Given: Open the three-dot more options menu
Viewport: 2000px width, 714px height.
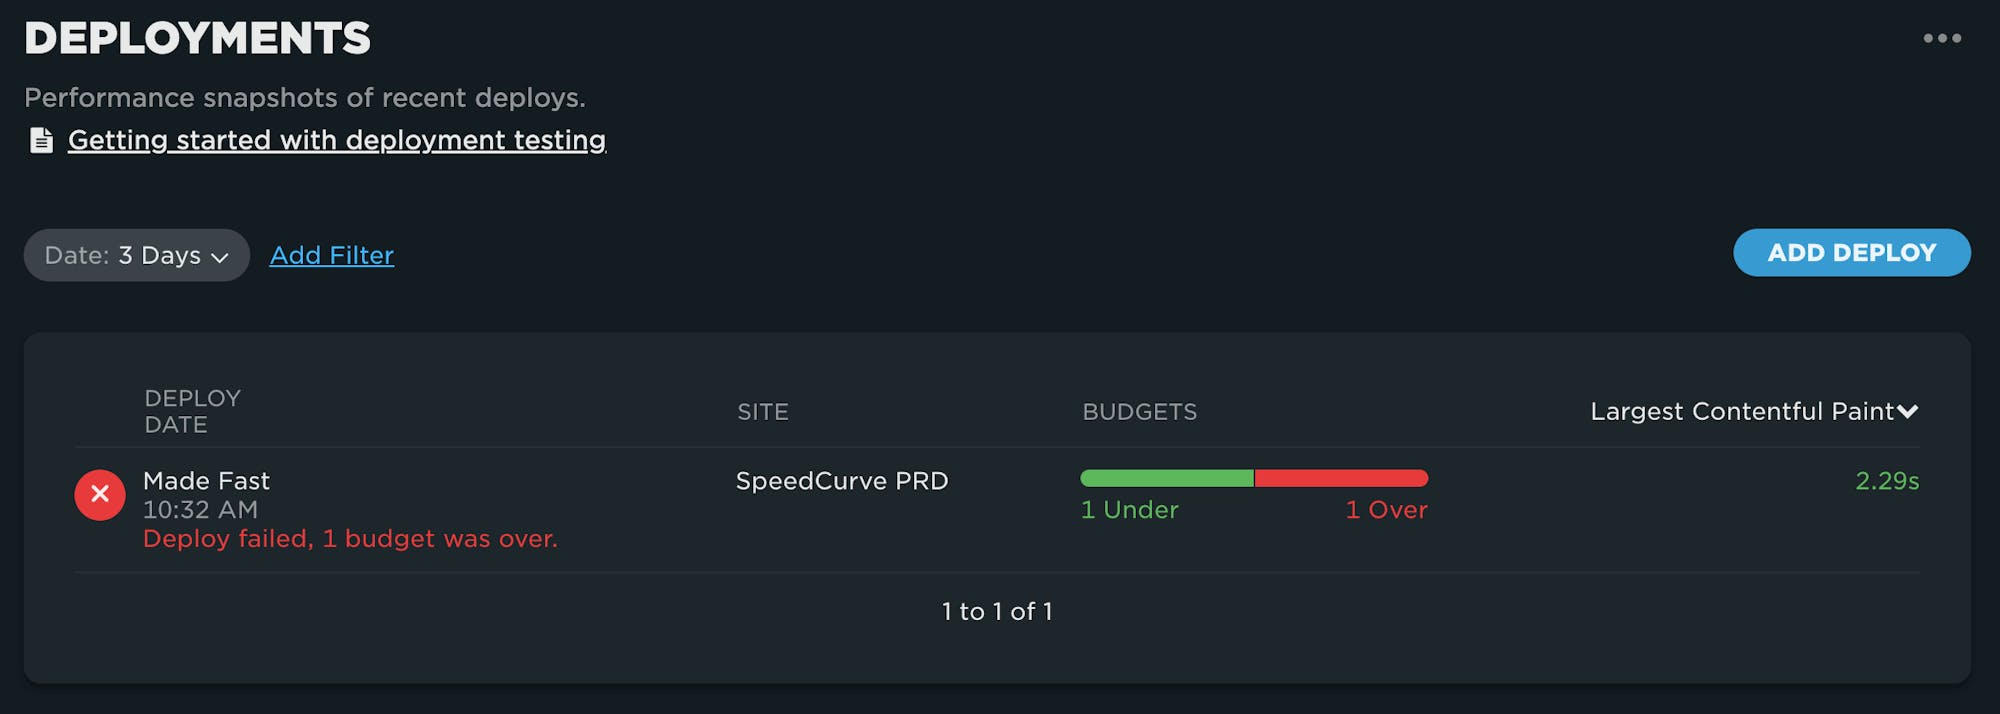Looking at the screenshot, I should (1942, 39).
